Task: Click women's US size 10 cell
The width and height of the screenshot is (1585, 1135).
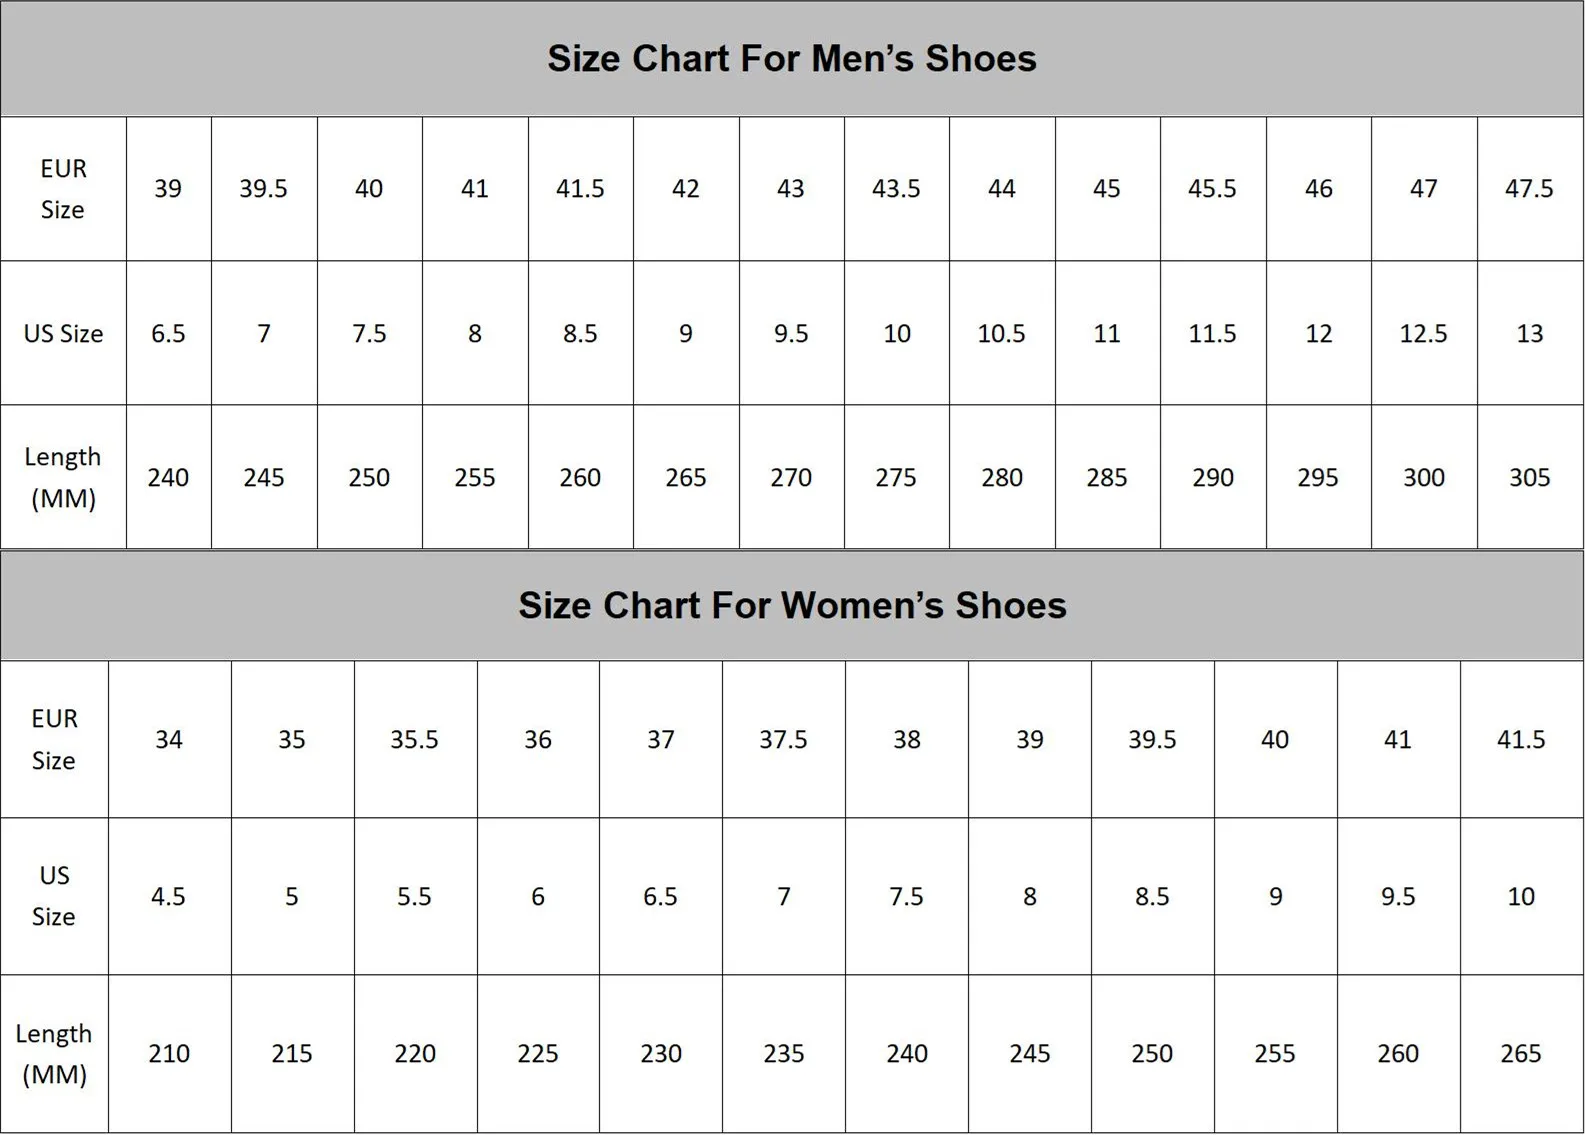Action: [x=1521, y=896]
